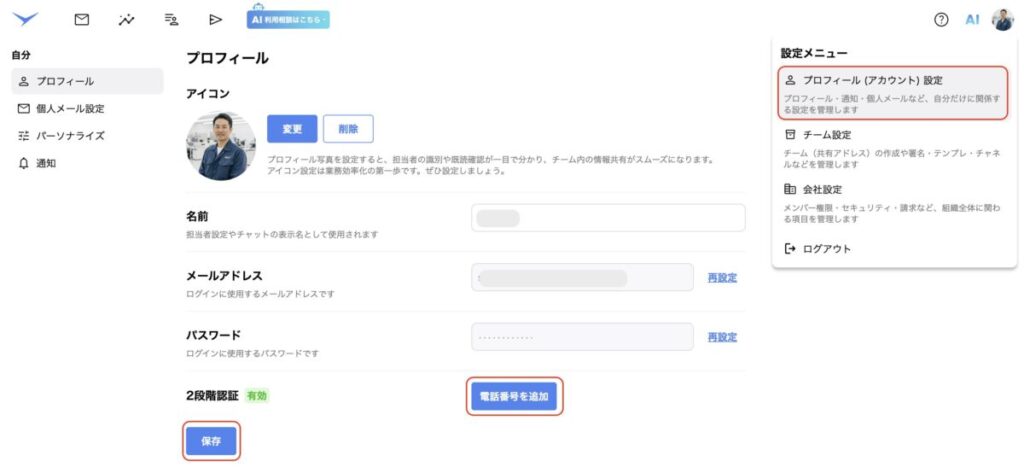Click the send (paper plane) icon
Screen dimensions: 1024x467
pyautogui.click(x=215, y=19)
